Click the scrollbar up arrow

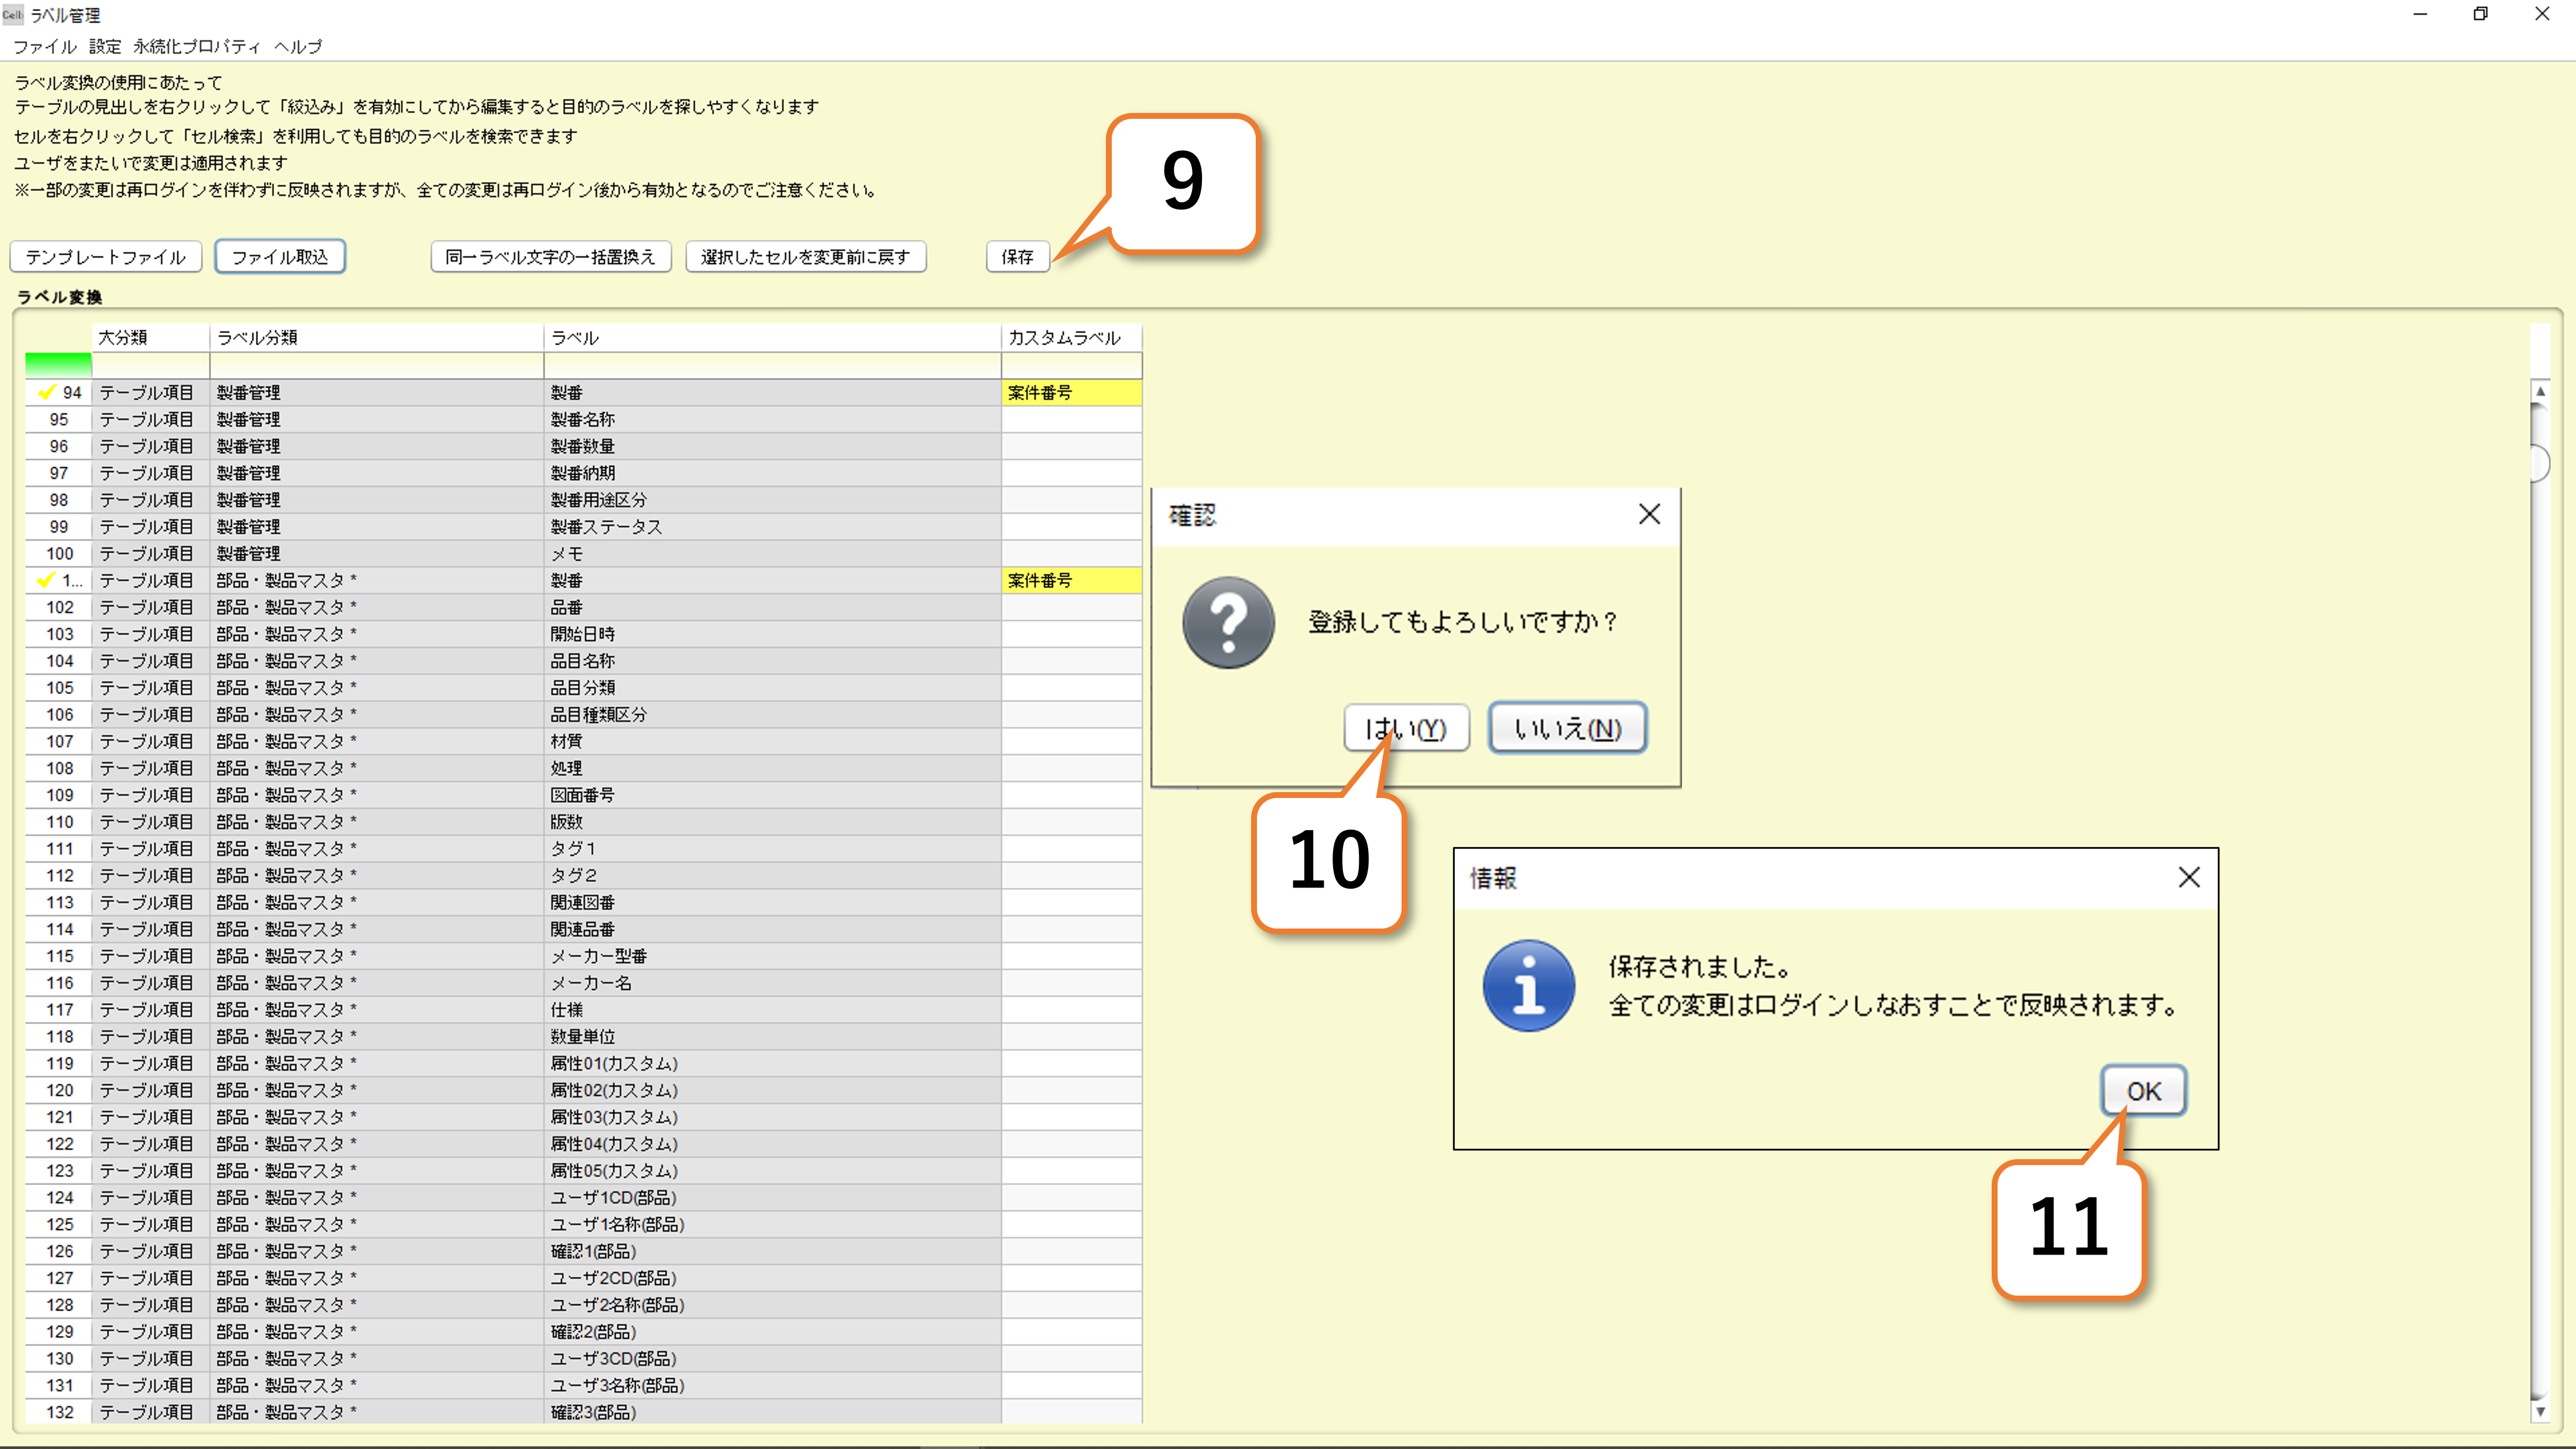coord(2539,392)
